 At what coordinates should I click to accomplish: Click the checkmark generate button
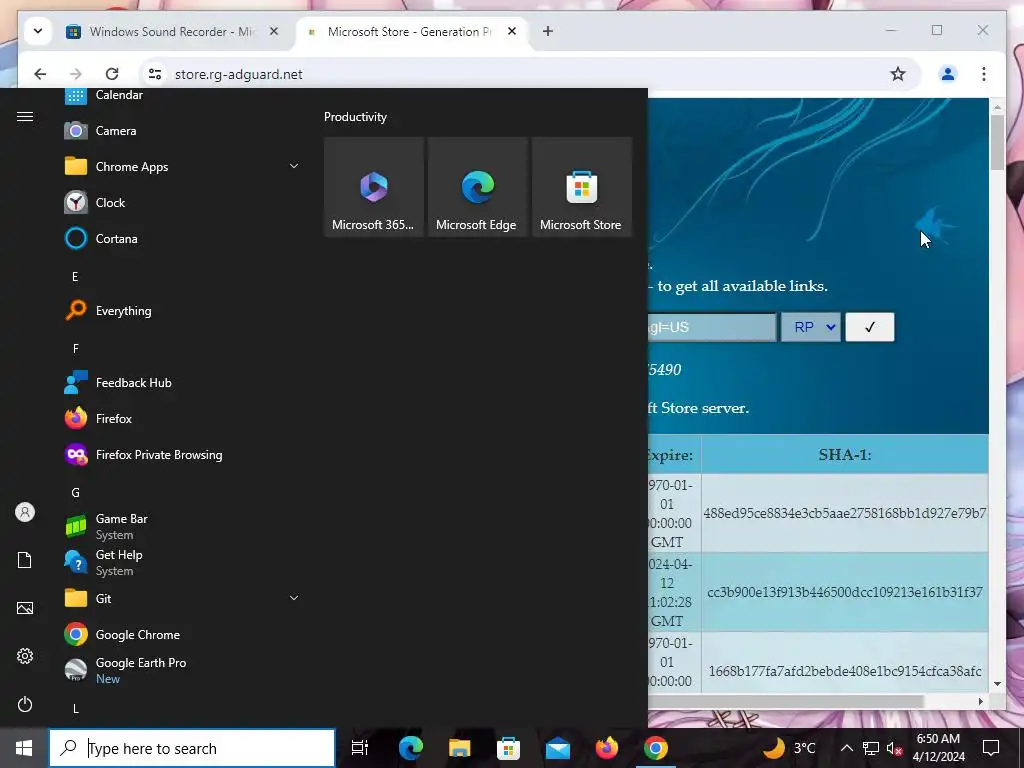point(870,327)
